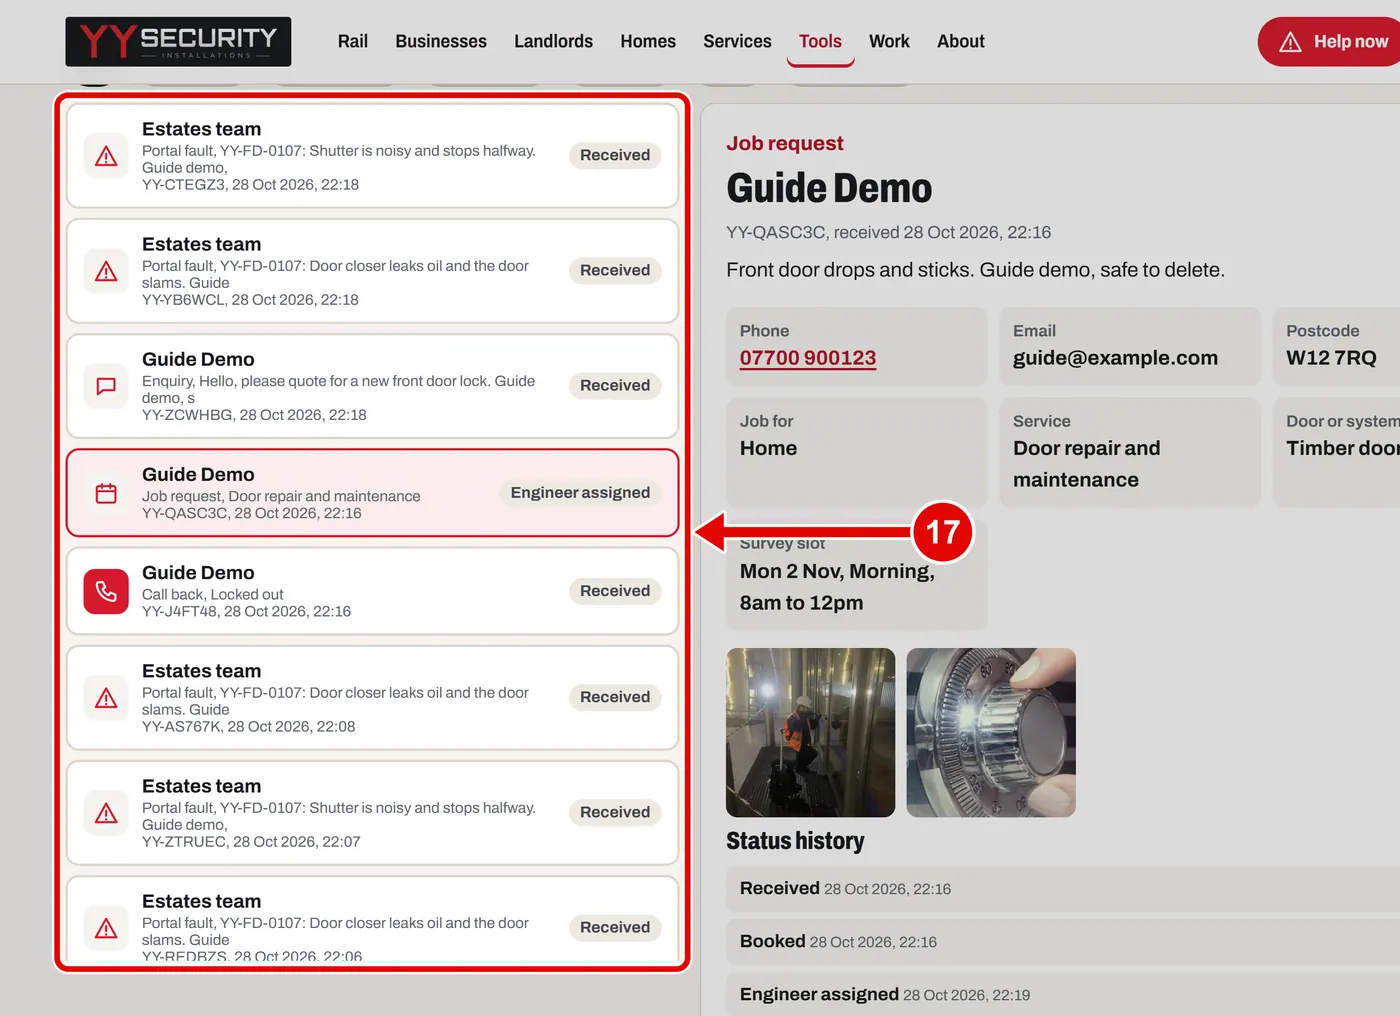The width and height of the screenshot is (1400, 1016).
Task: Open the Estates team request YY-ZTRUEC
Action: [x=373, y=813]
